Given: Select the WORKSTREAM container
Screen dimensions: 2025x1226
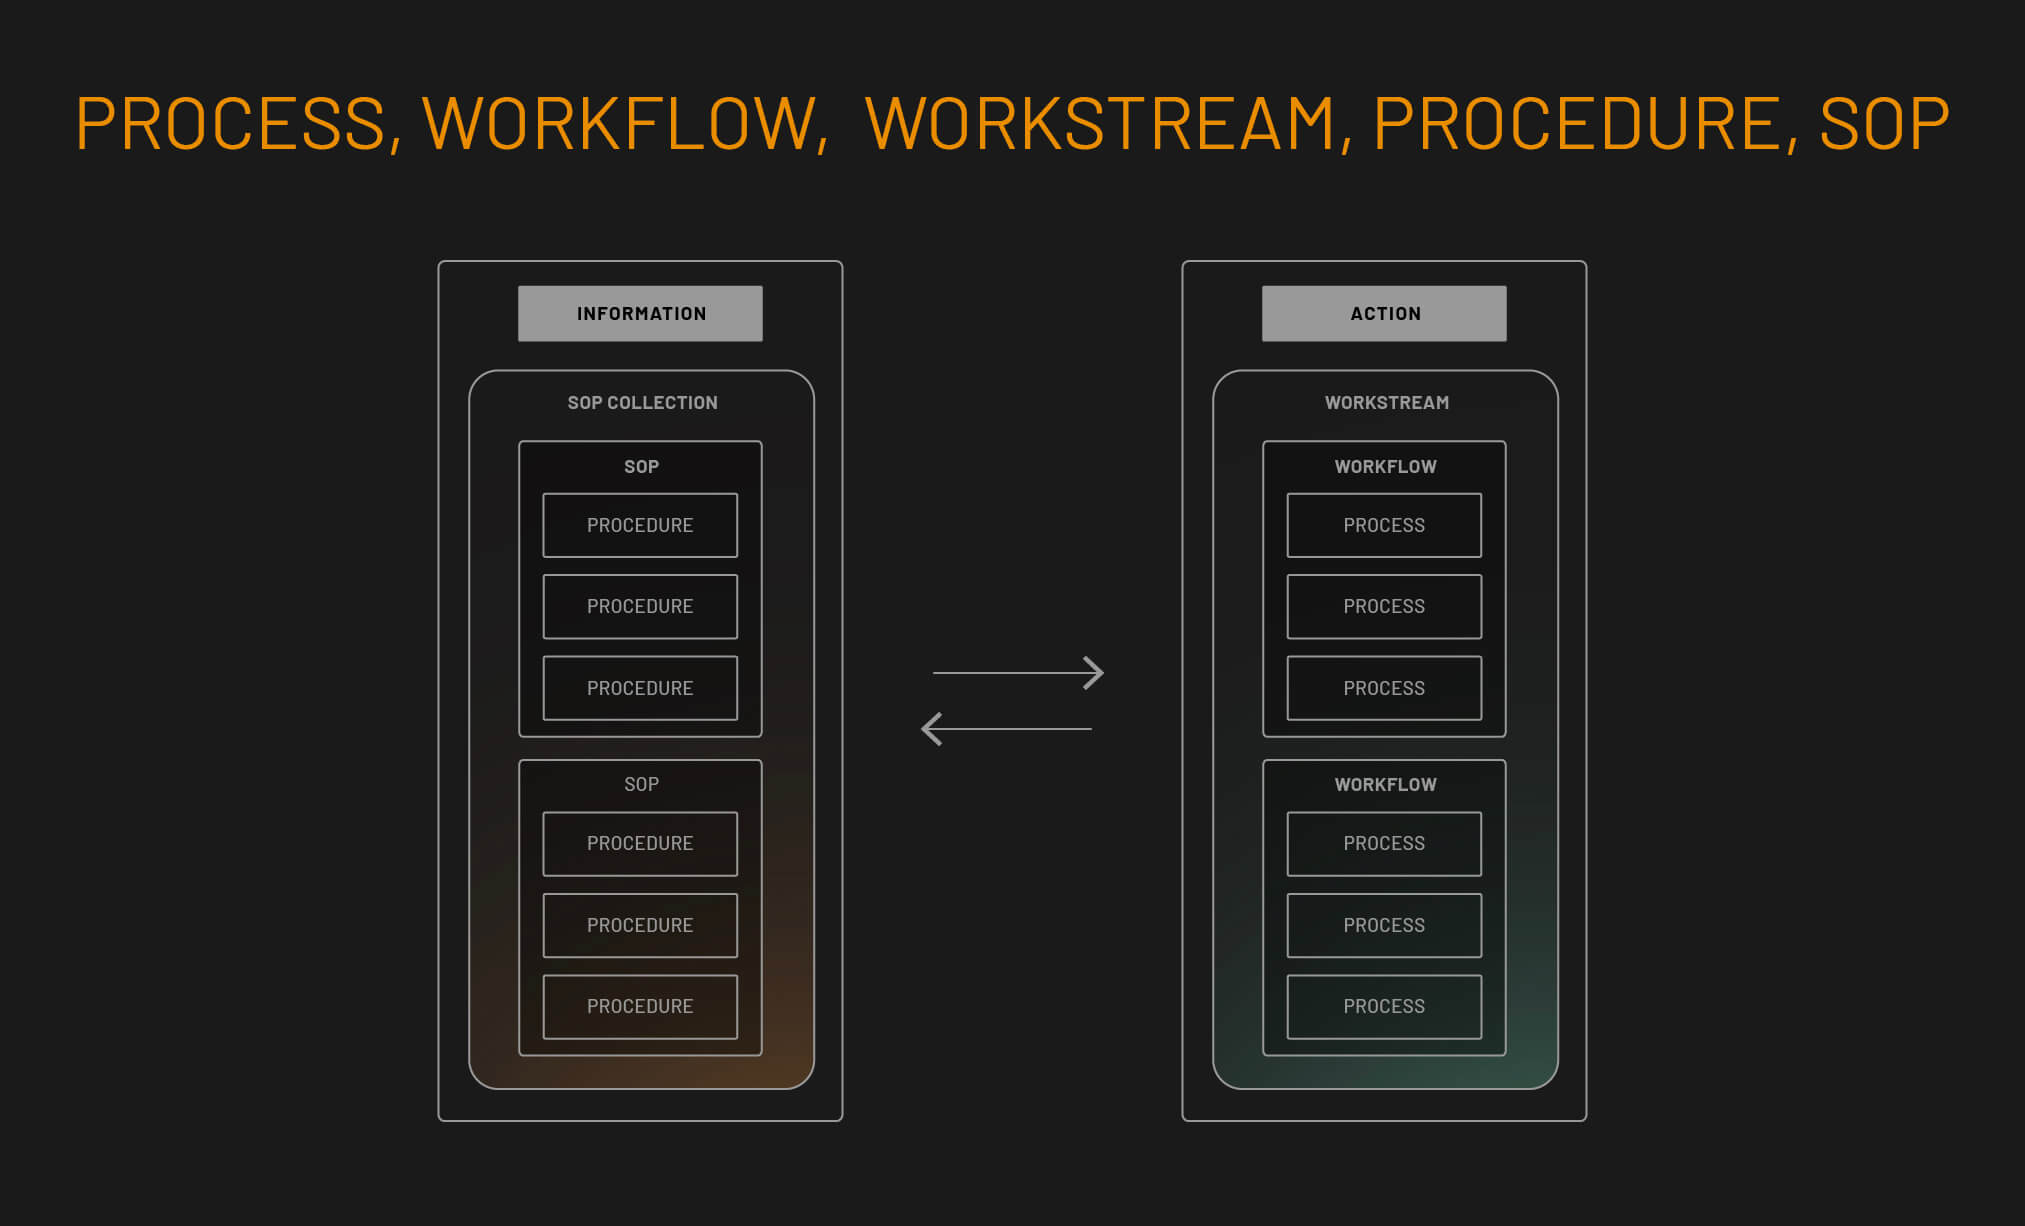Looking at the screenshot, I should click(x=1385, y=402).
